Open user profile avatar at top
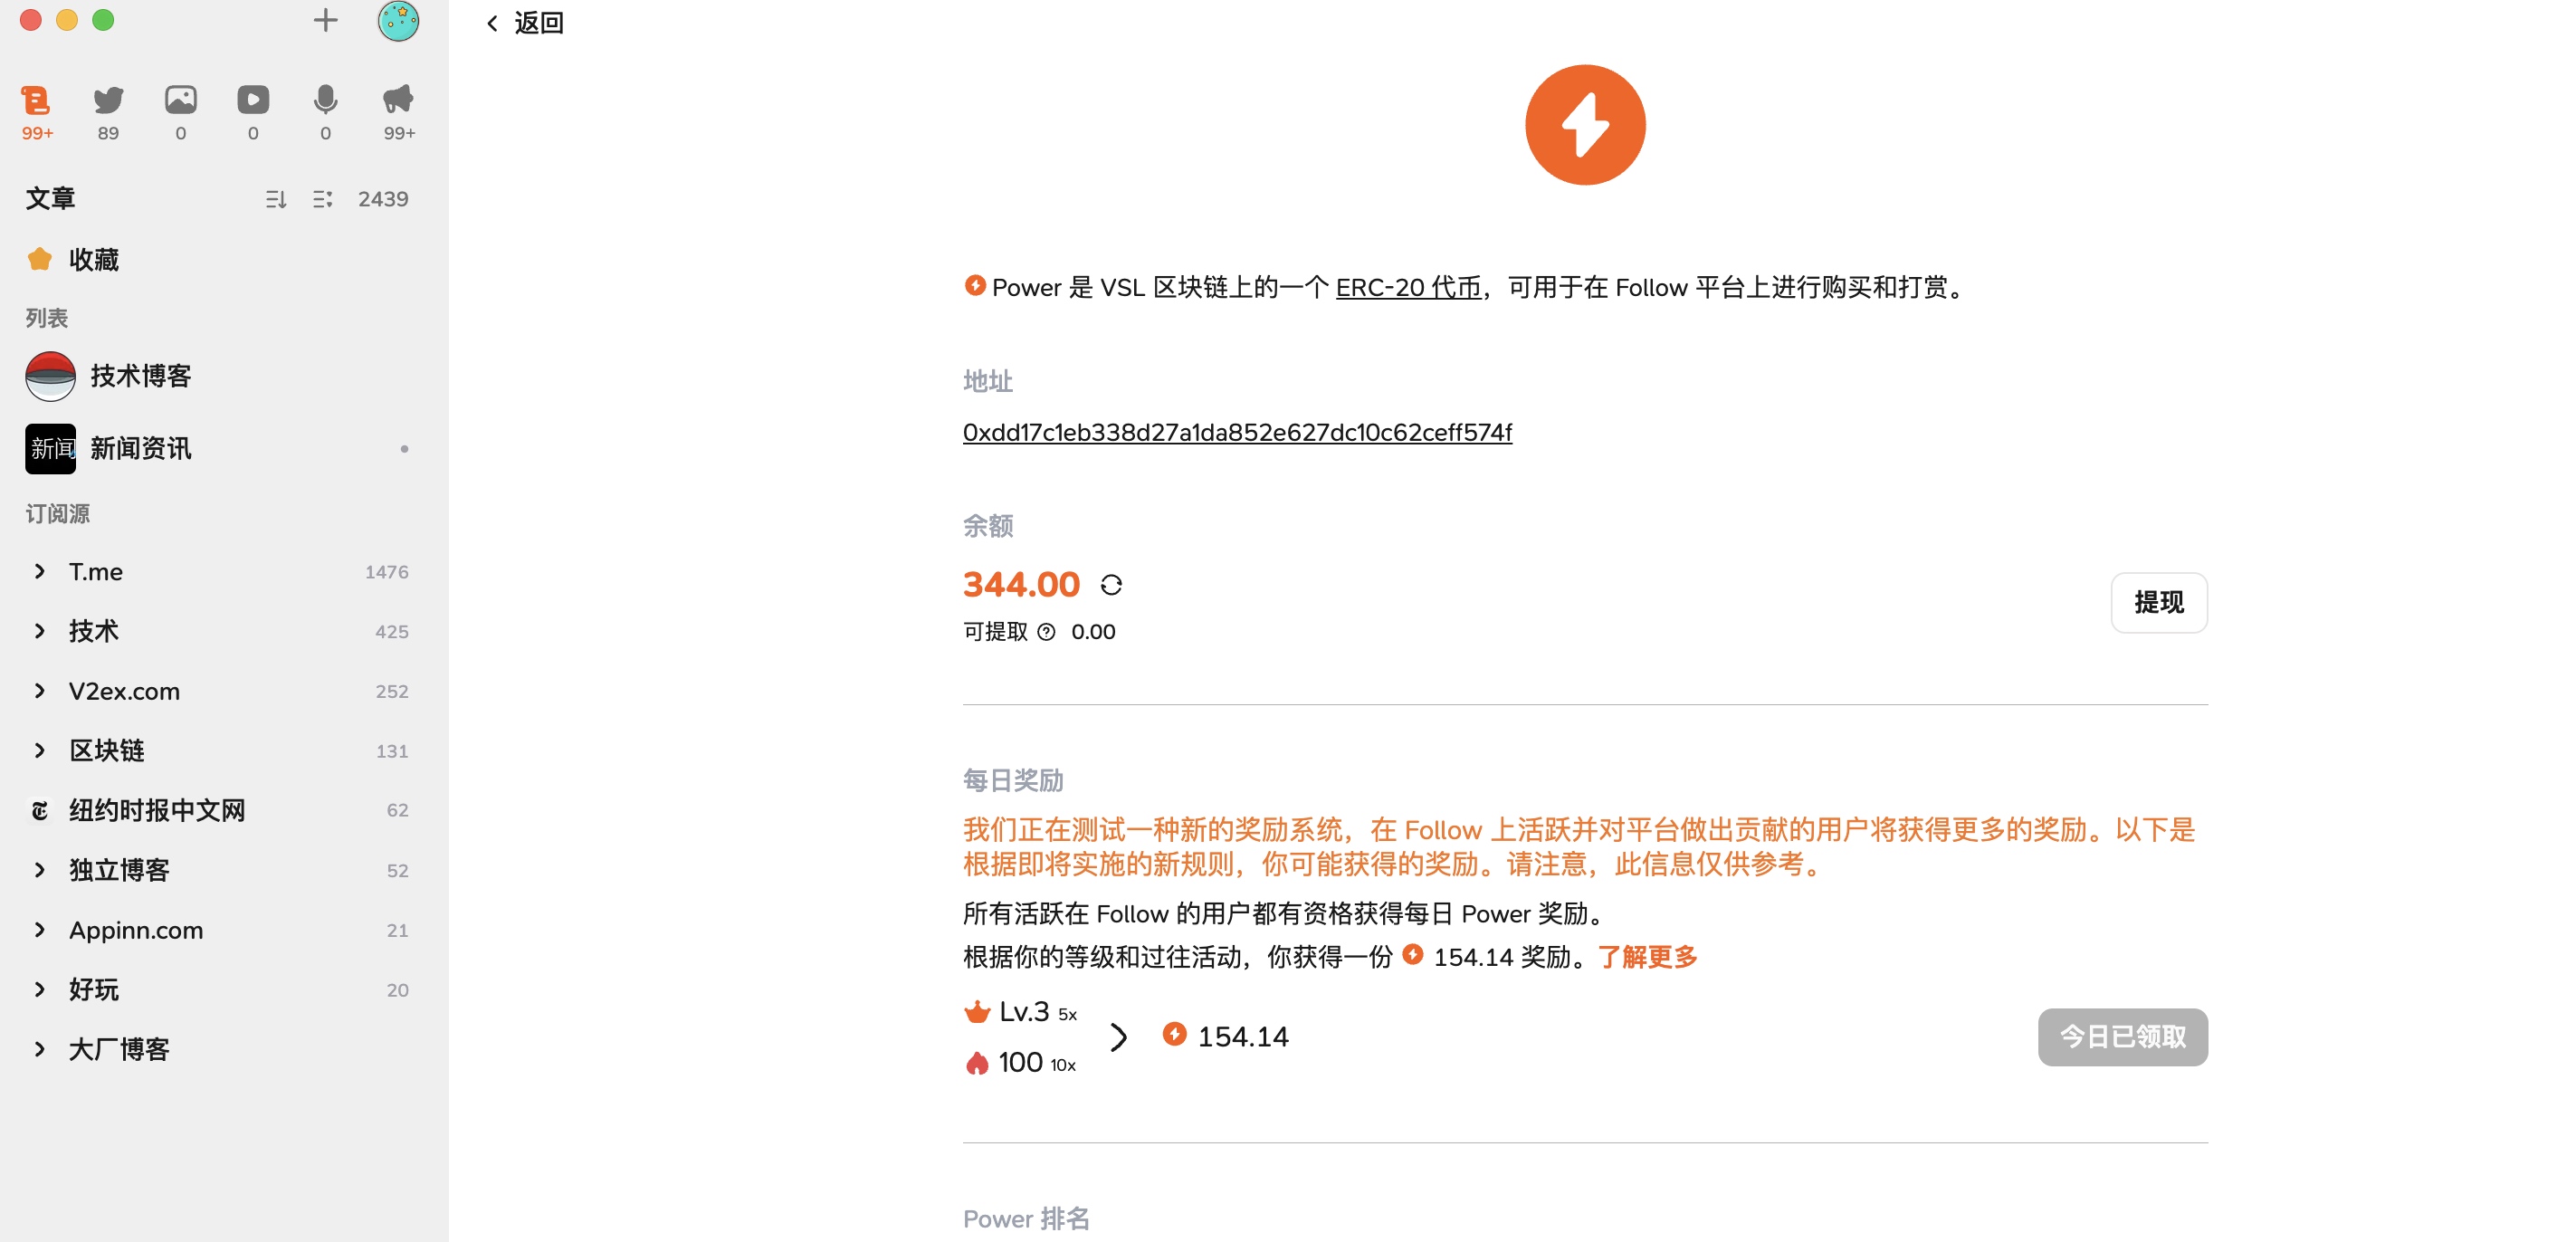Screen dimensions: 2576x1242 point(398,20)
